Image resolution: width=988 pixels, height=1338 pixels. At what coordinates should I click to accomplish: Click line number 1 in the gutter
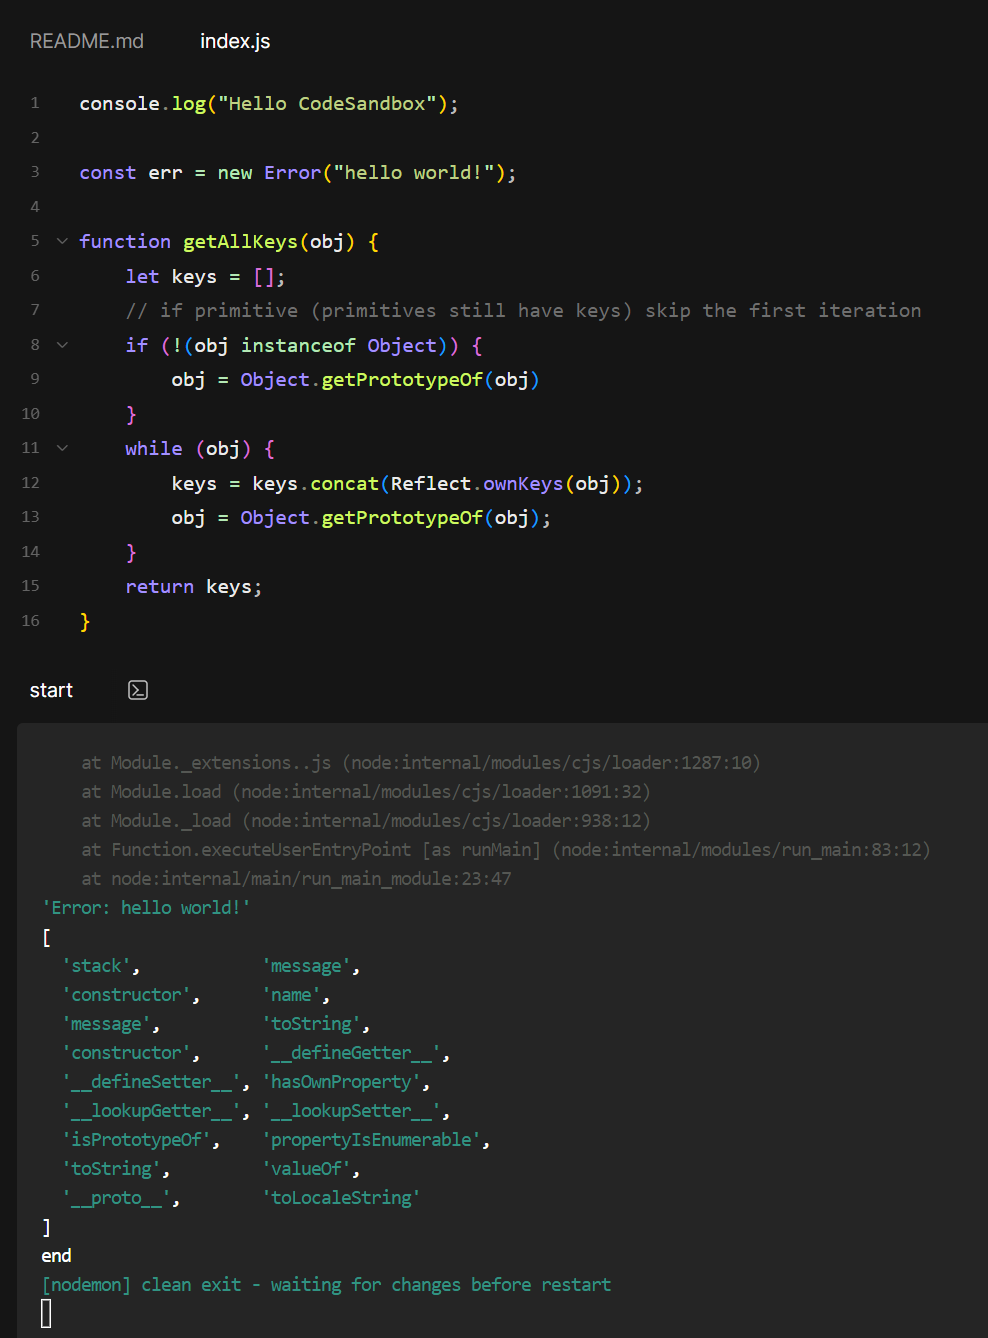pyautogui.click(x=35, y=103)
